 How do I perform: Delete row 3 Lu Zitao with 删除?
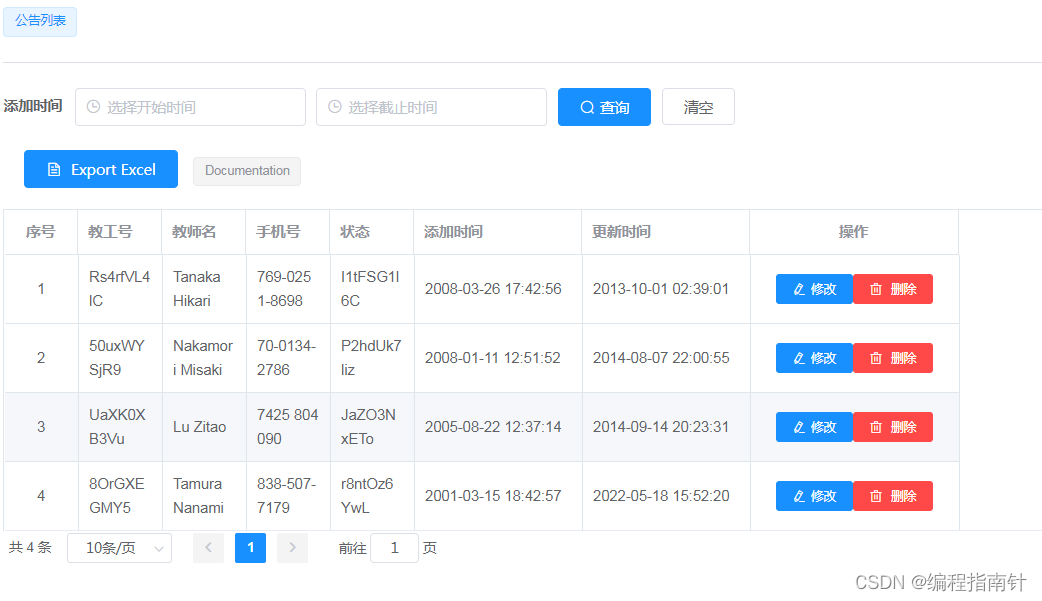[893, 427]
